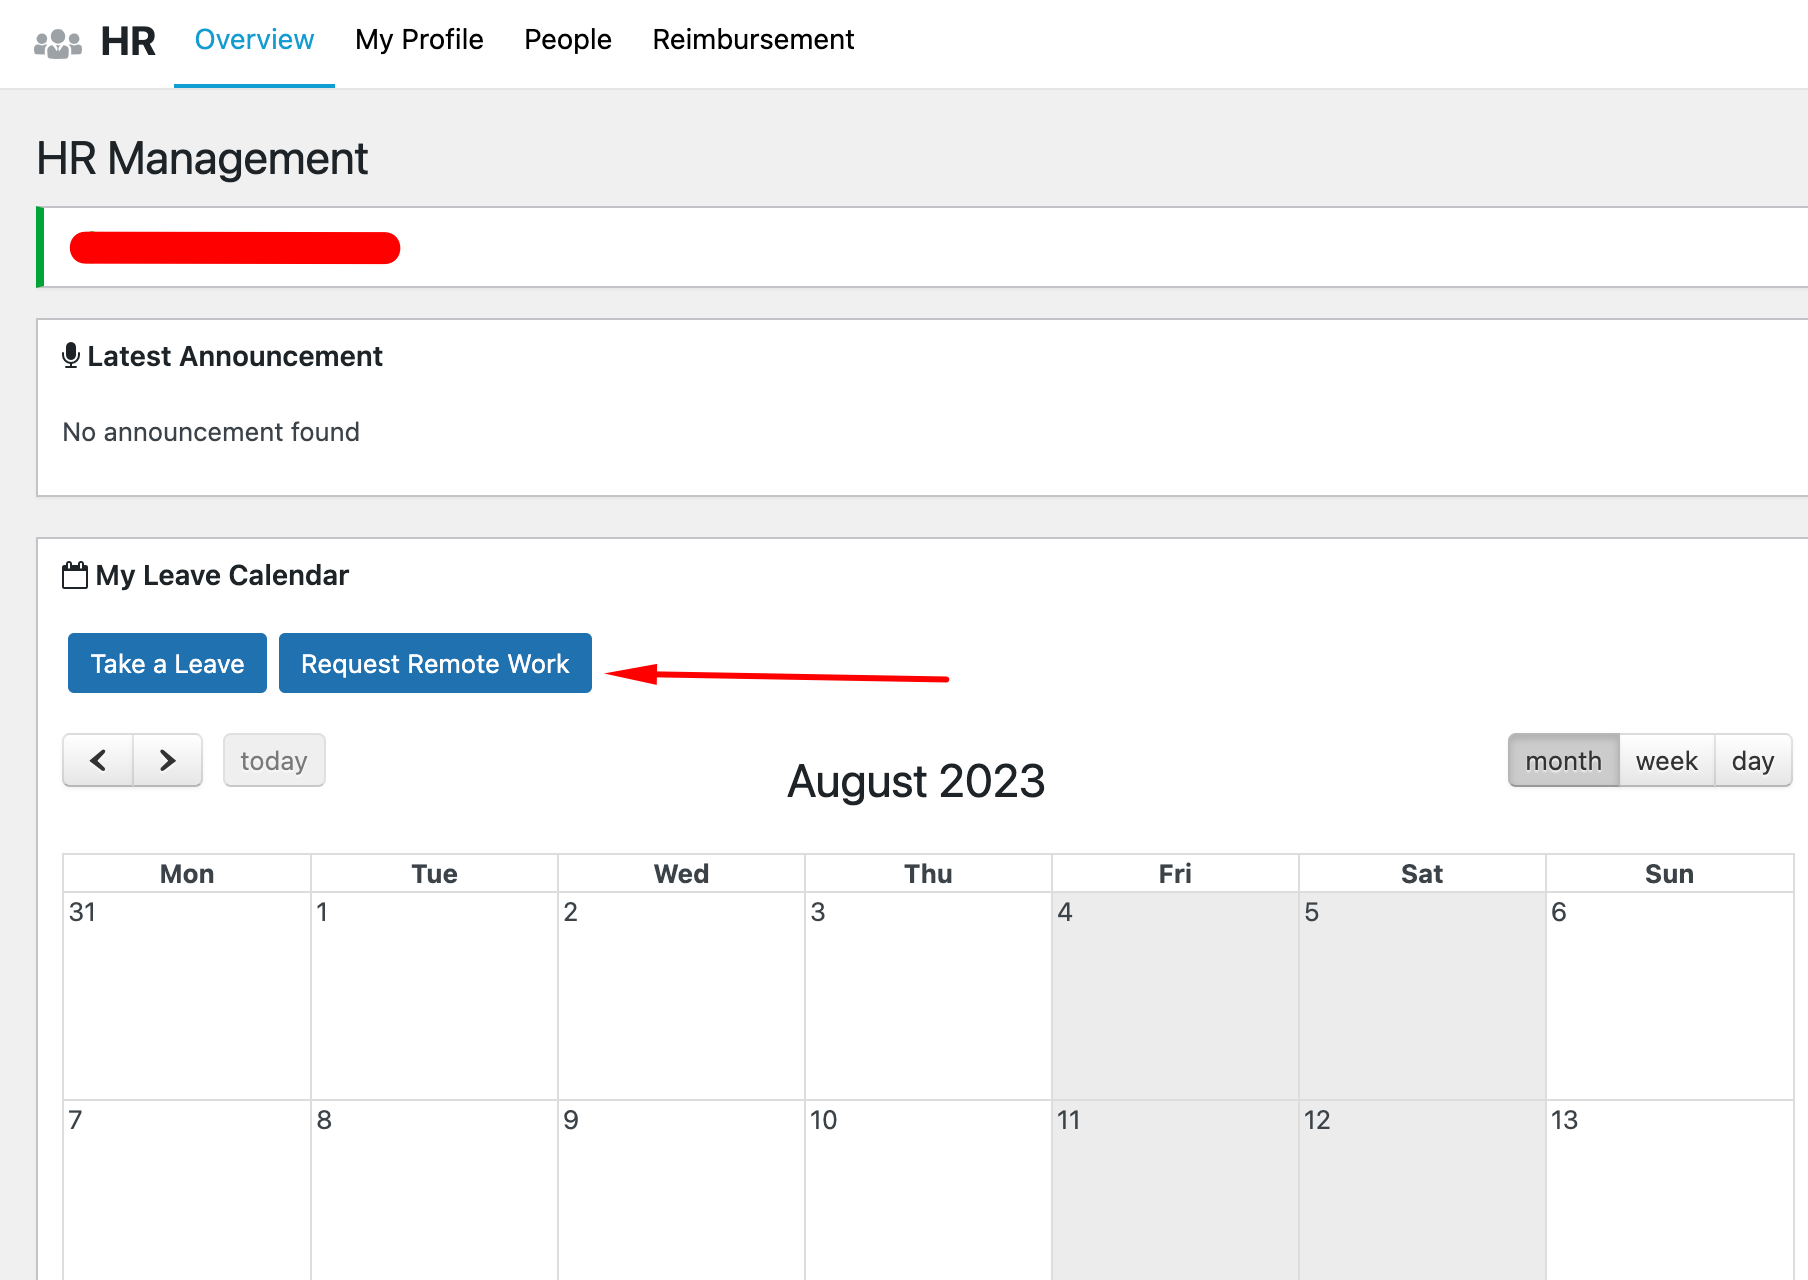Click the left chevron to view previous month

(x=97, y=760)
